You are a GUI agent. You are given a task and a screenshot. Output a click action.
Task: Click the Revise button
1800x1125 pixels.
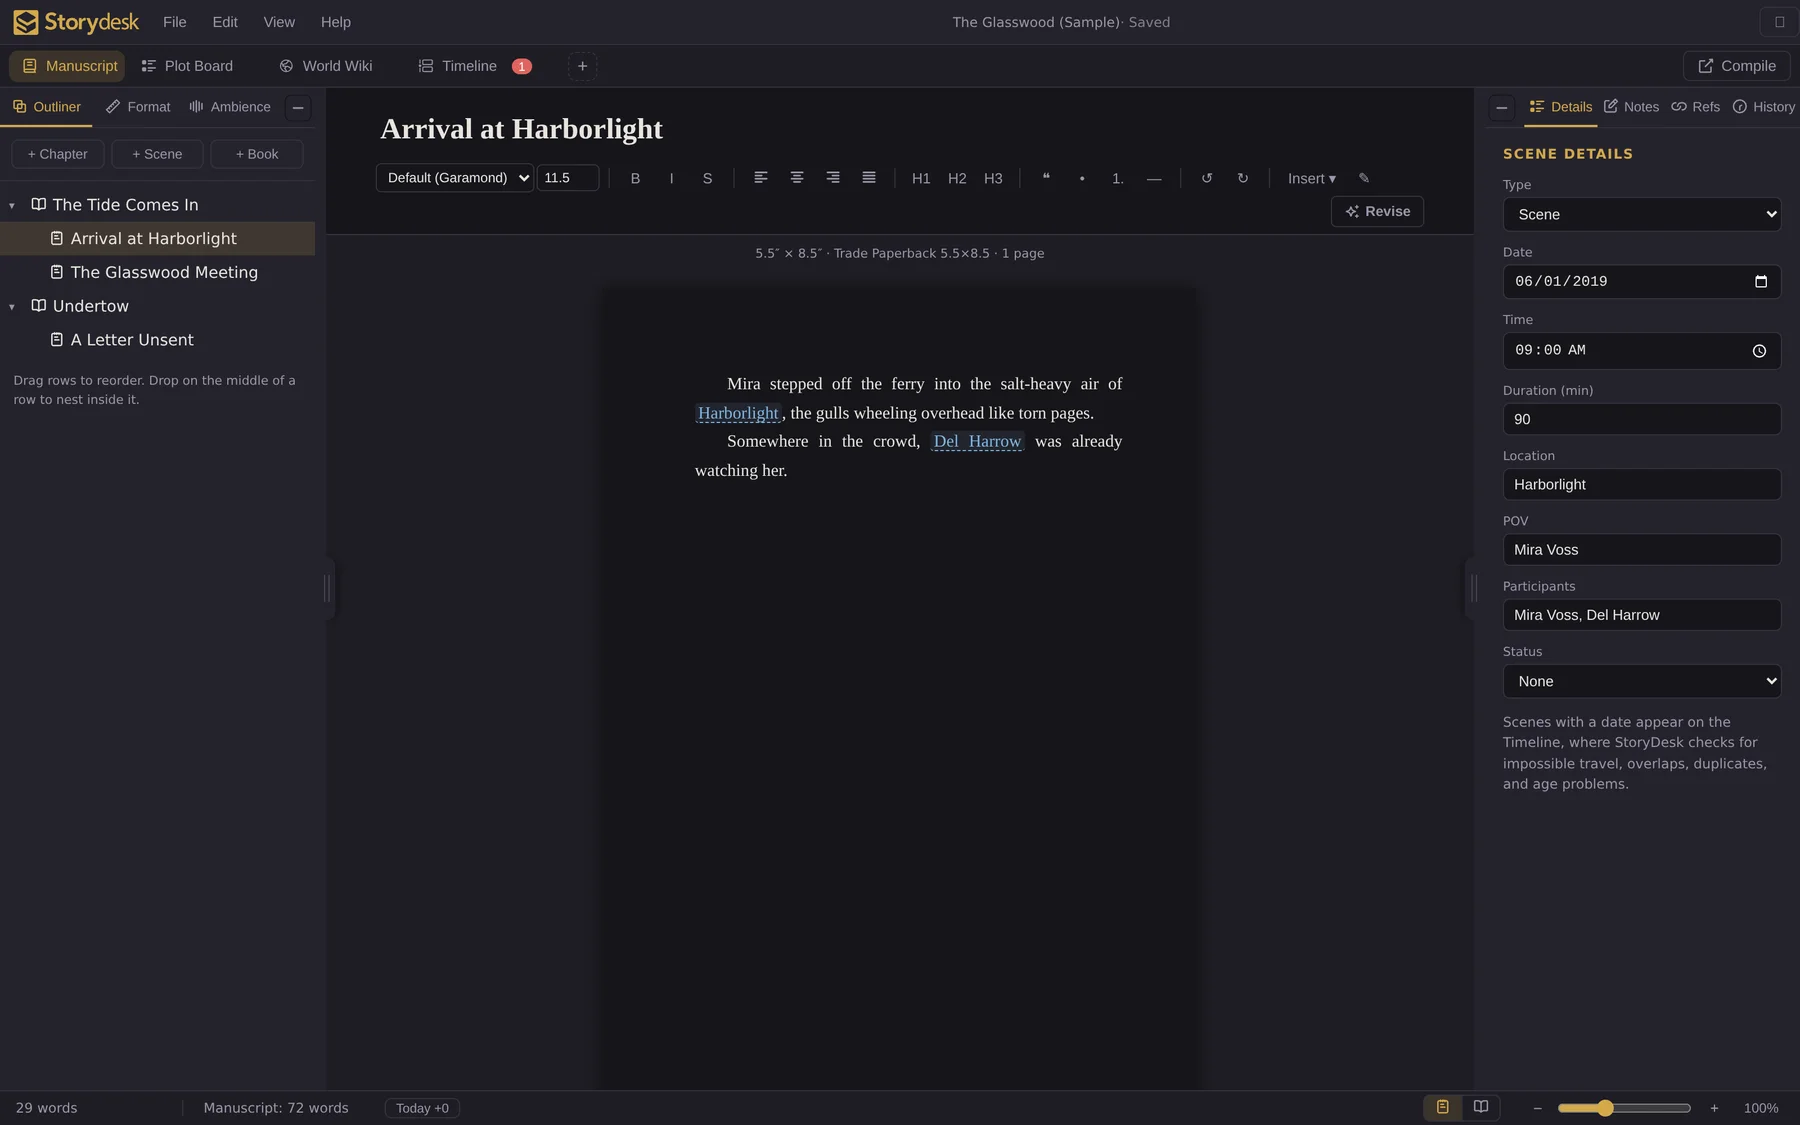pos(1377,211)
